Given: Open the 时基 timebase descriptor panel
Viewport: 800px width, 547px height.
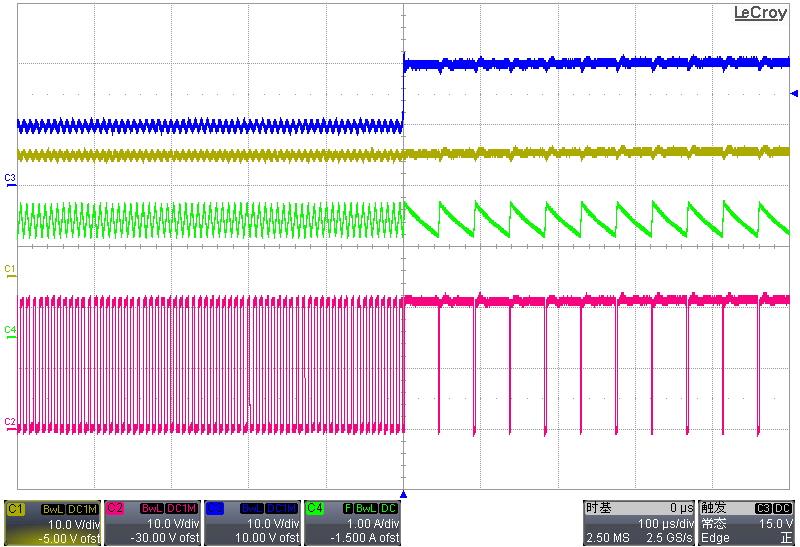Looking at the screenshot, I should tap(638, 523).
